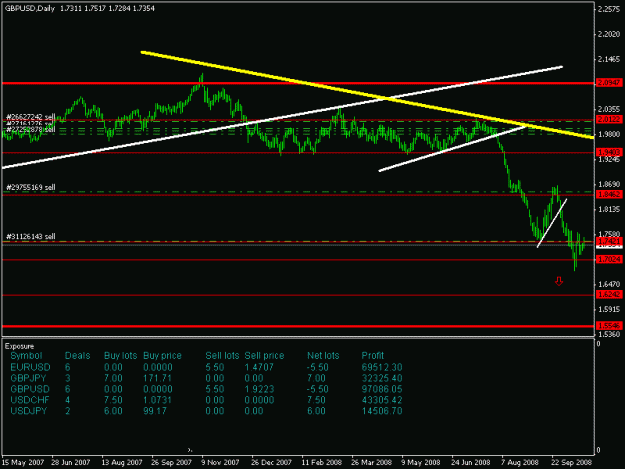Click the red 1.7024 price level tag
Screen dimensions: 625x469
click(609, 259)
